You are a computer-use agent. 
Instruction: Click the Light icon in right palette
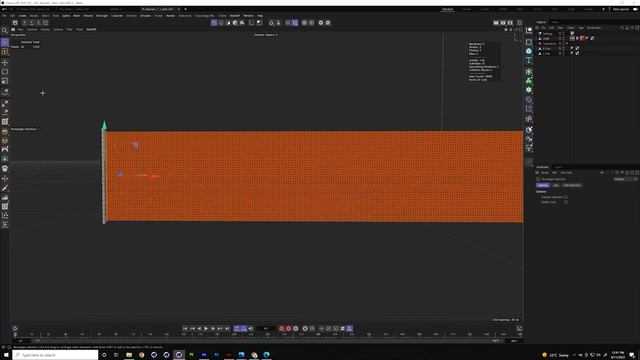(529, 149)
